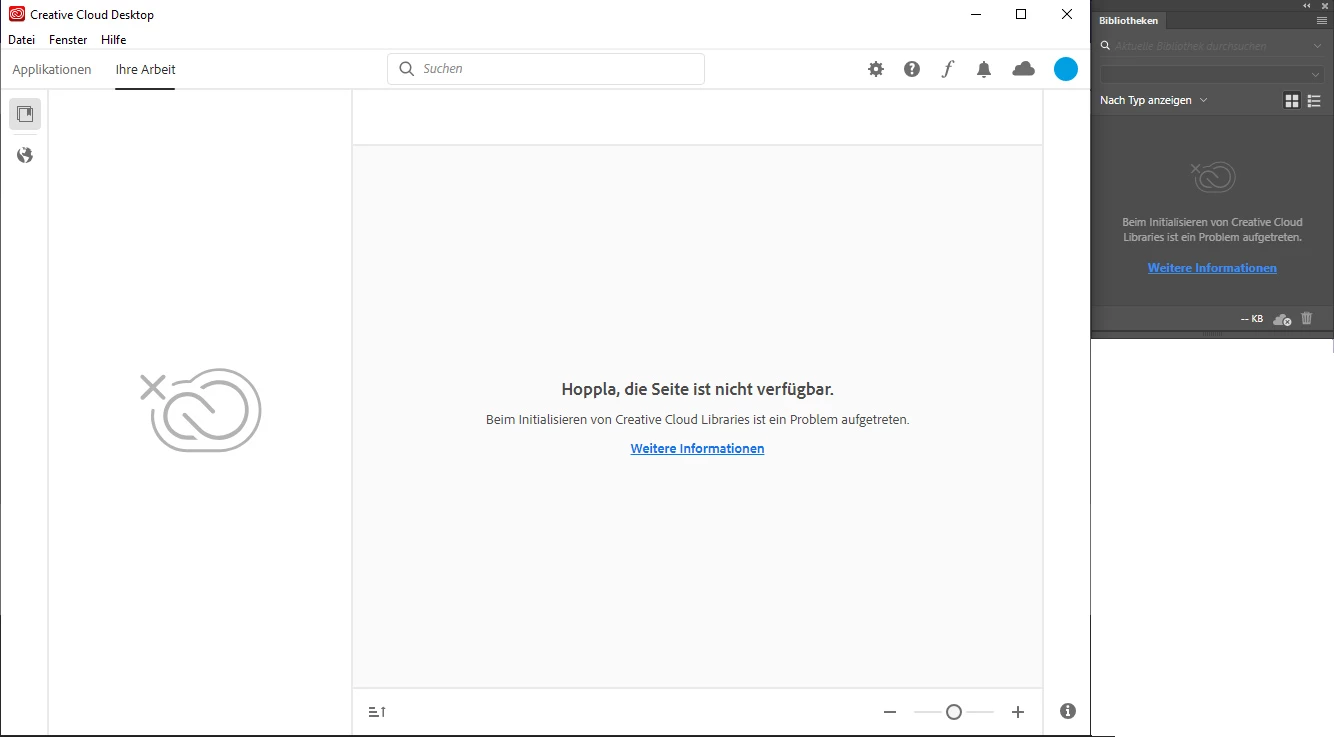The image size is (1334, 737).
Task: Open cloud sync status icon
Action: [x=1023, y=69]
